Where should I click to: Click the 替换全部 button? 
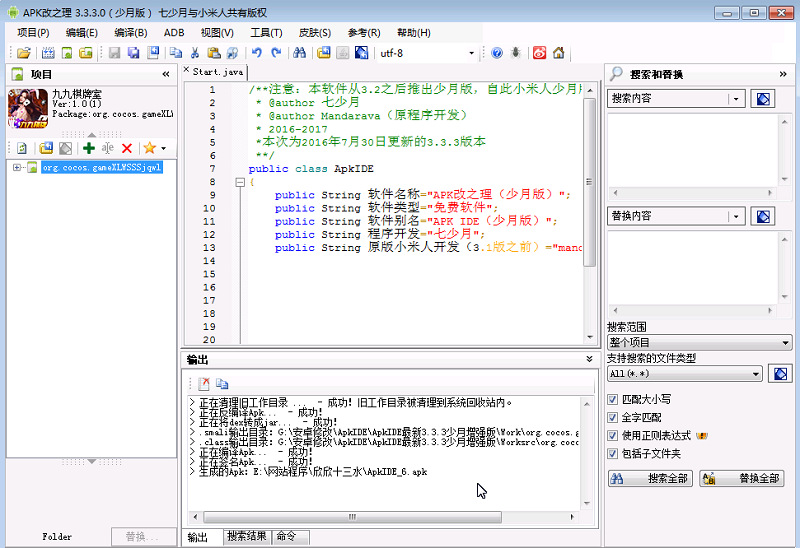tap(741, 478)
